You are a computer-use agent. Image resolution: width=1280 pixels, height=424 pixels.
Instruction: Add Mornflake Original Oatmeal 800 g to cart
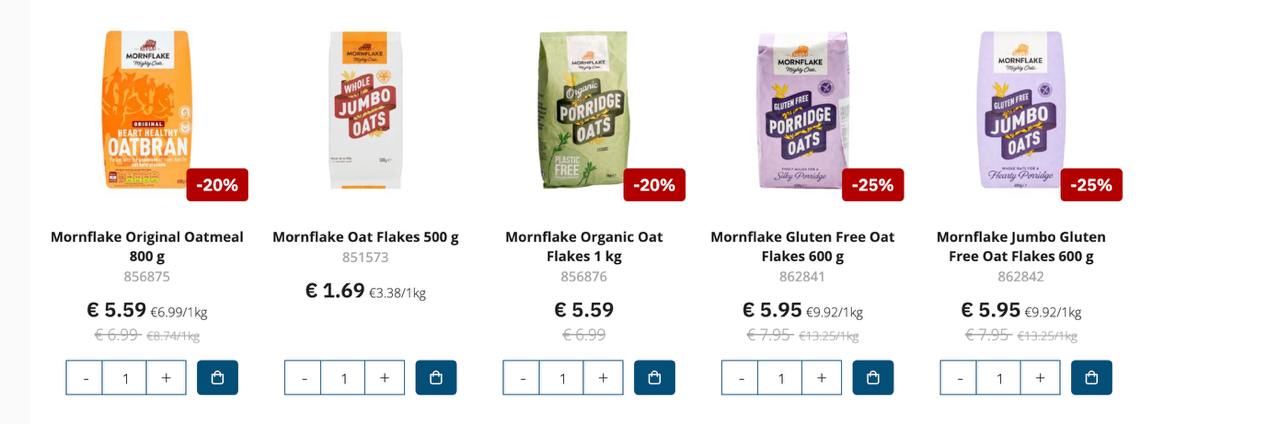pyautogui.click(x=218, y=378)
